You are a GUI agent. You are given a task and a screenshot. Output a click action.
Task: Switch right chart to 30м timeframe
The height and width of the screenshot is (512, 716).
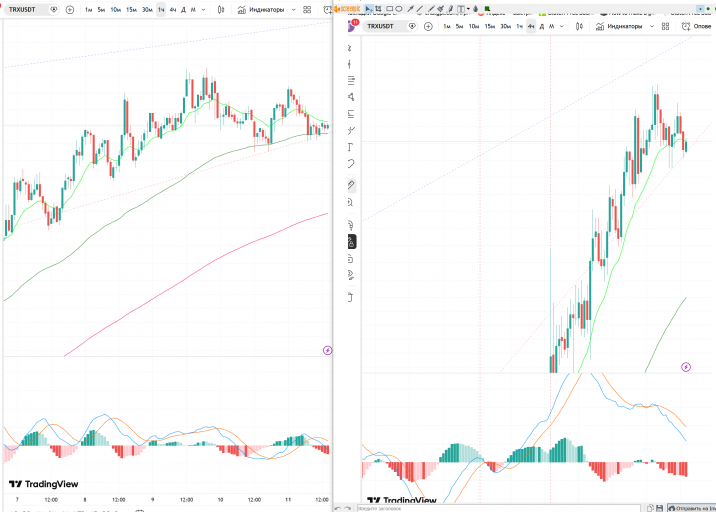pyautogui.click(x=505, y=26)
